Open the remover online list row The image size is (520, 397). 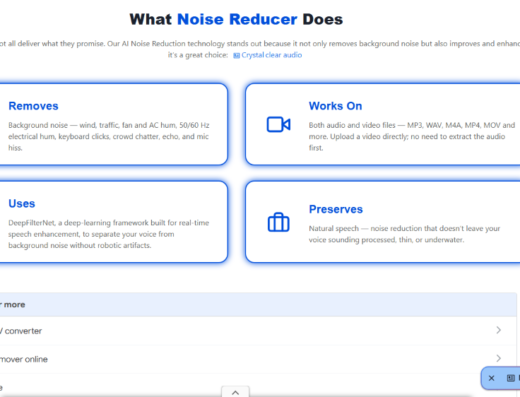point(258,359)
